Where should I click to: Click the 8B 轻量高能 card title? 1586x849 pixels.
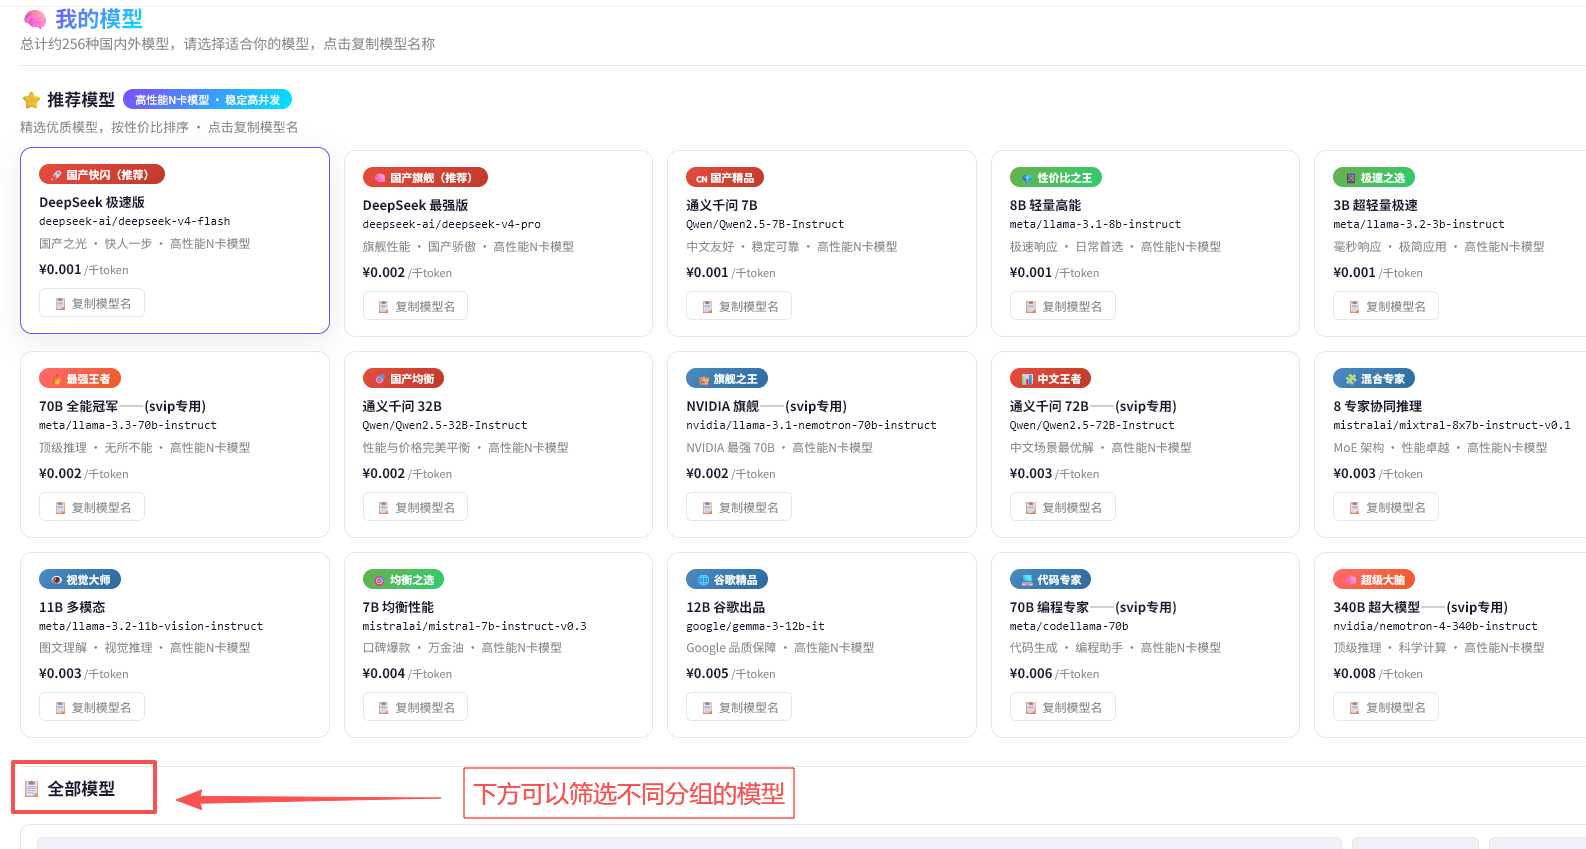[1045, 206]
